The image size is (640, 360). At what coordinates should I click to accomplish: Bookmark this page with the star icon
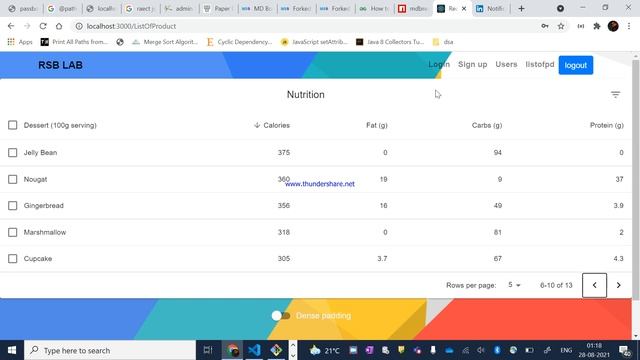point(561,26)
